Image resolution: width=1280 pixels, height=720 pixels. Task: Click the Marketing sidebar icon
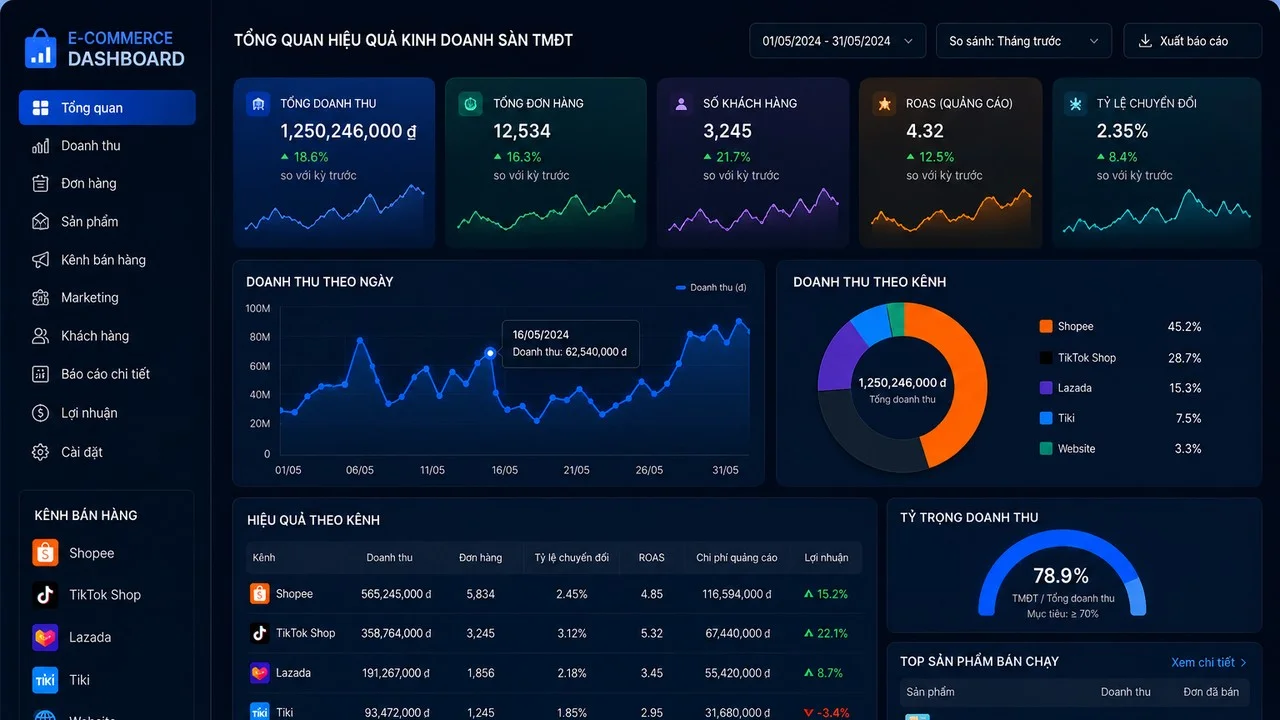click(x=41, y=298)
